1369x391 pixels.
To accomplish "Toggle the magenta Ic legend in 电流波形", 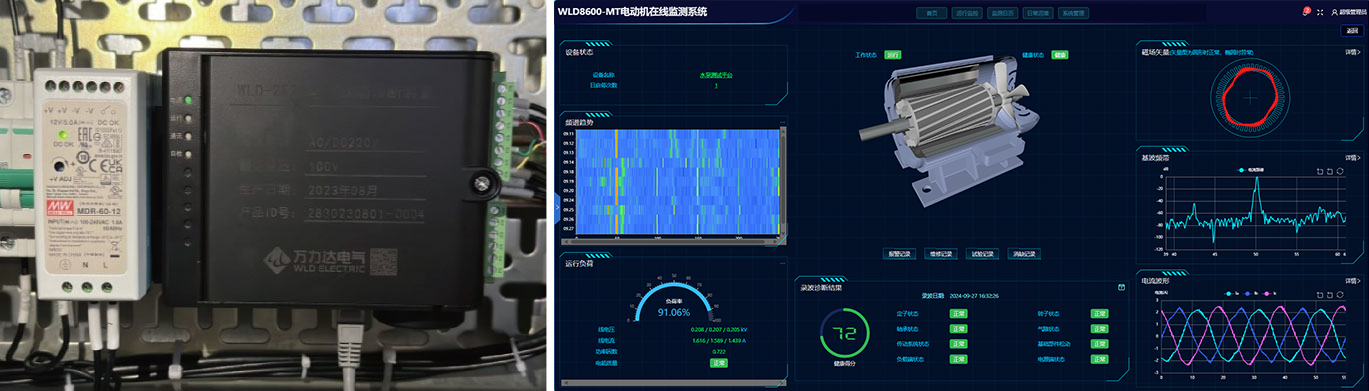I will (1270, 294).
